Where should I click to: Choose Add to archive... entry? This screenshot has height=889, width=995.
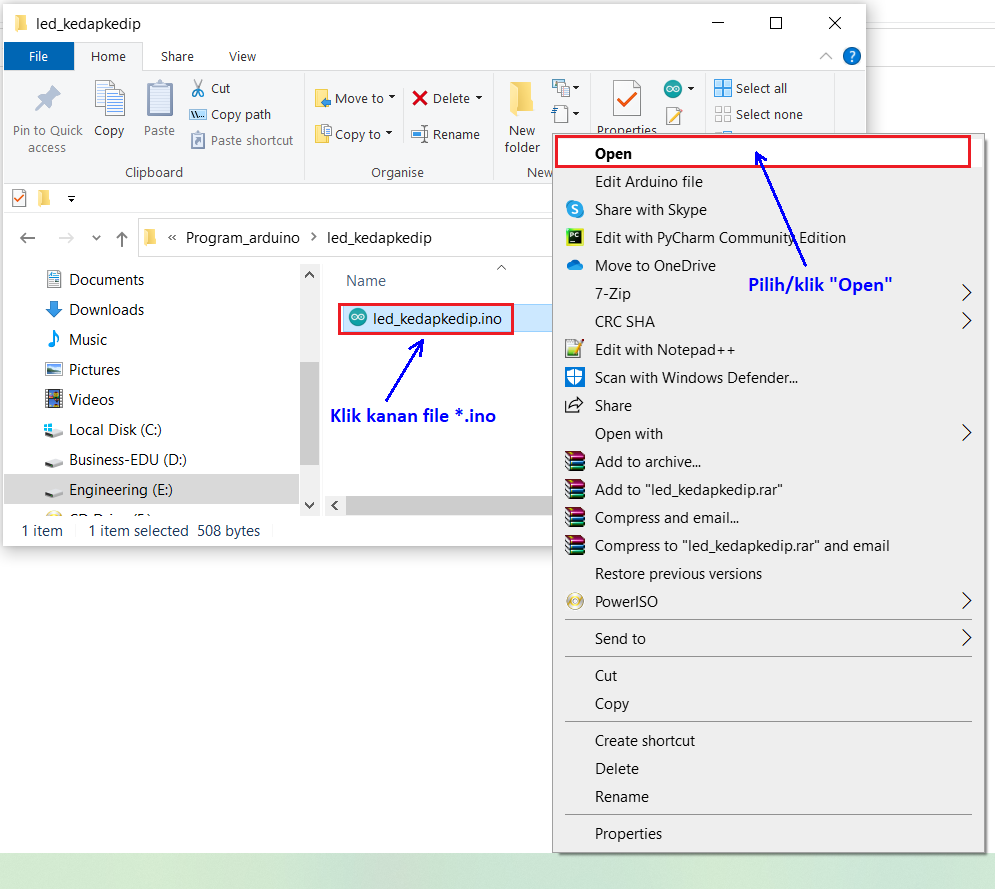[768, 462]
